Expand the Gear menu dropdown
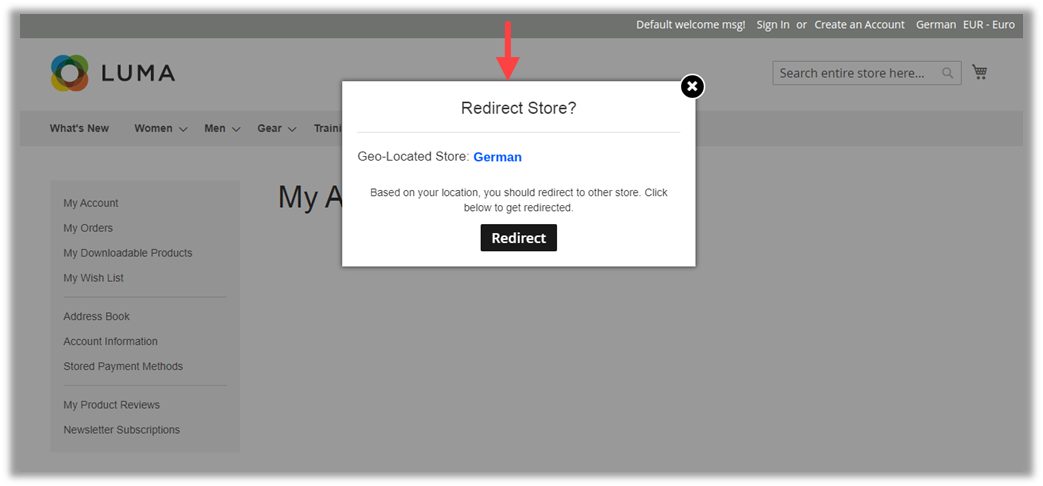Screen dimensions: 1043x486 (276, 128)
